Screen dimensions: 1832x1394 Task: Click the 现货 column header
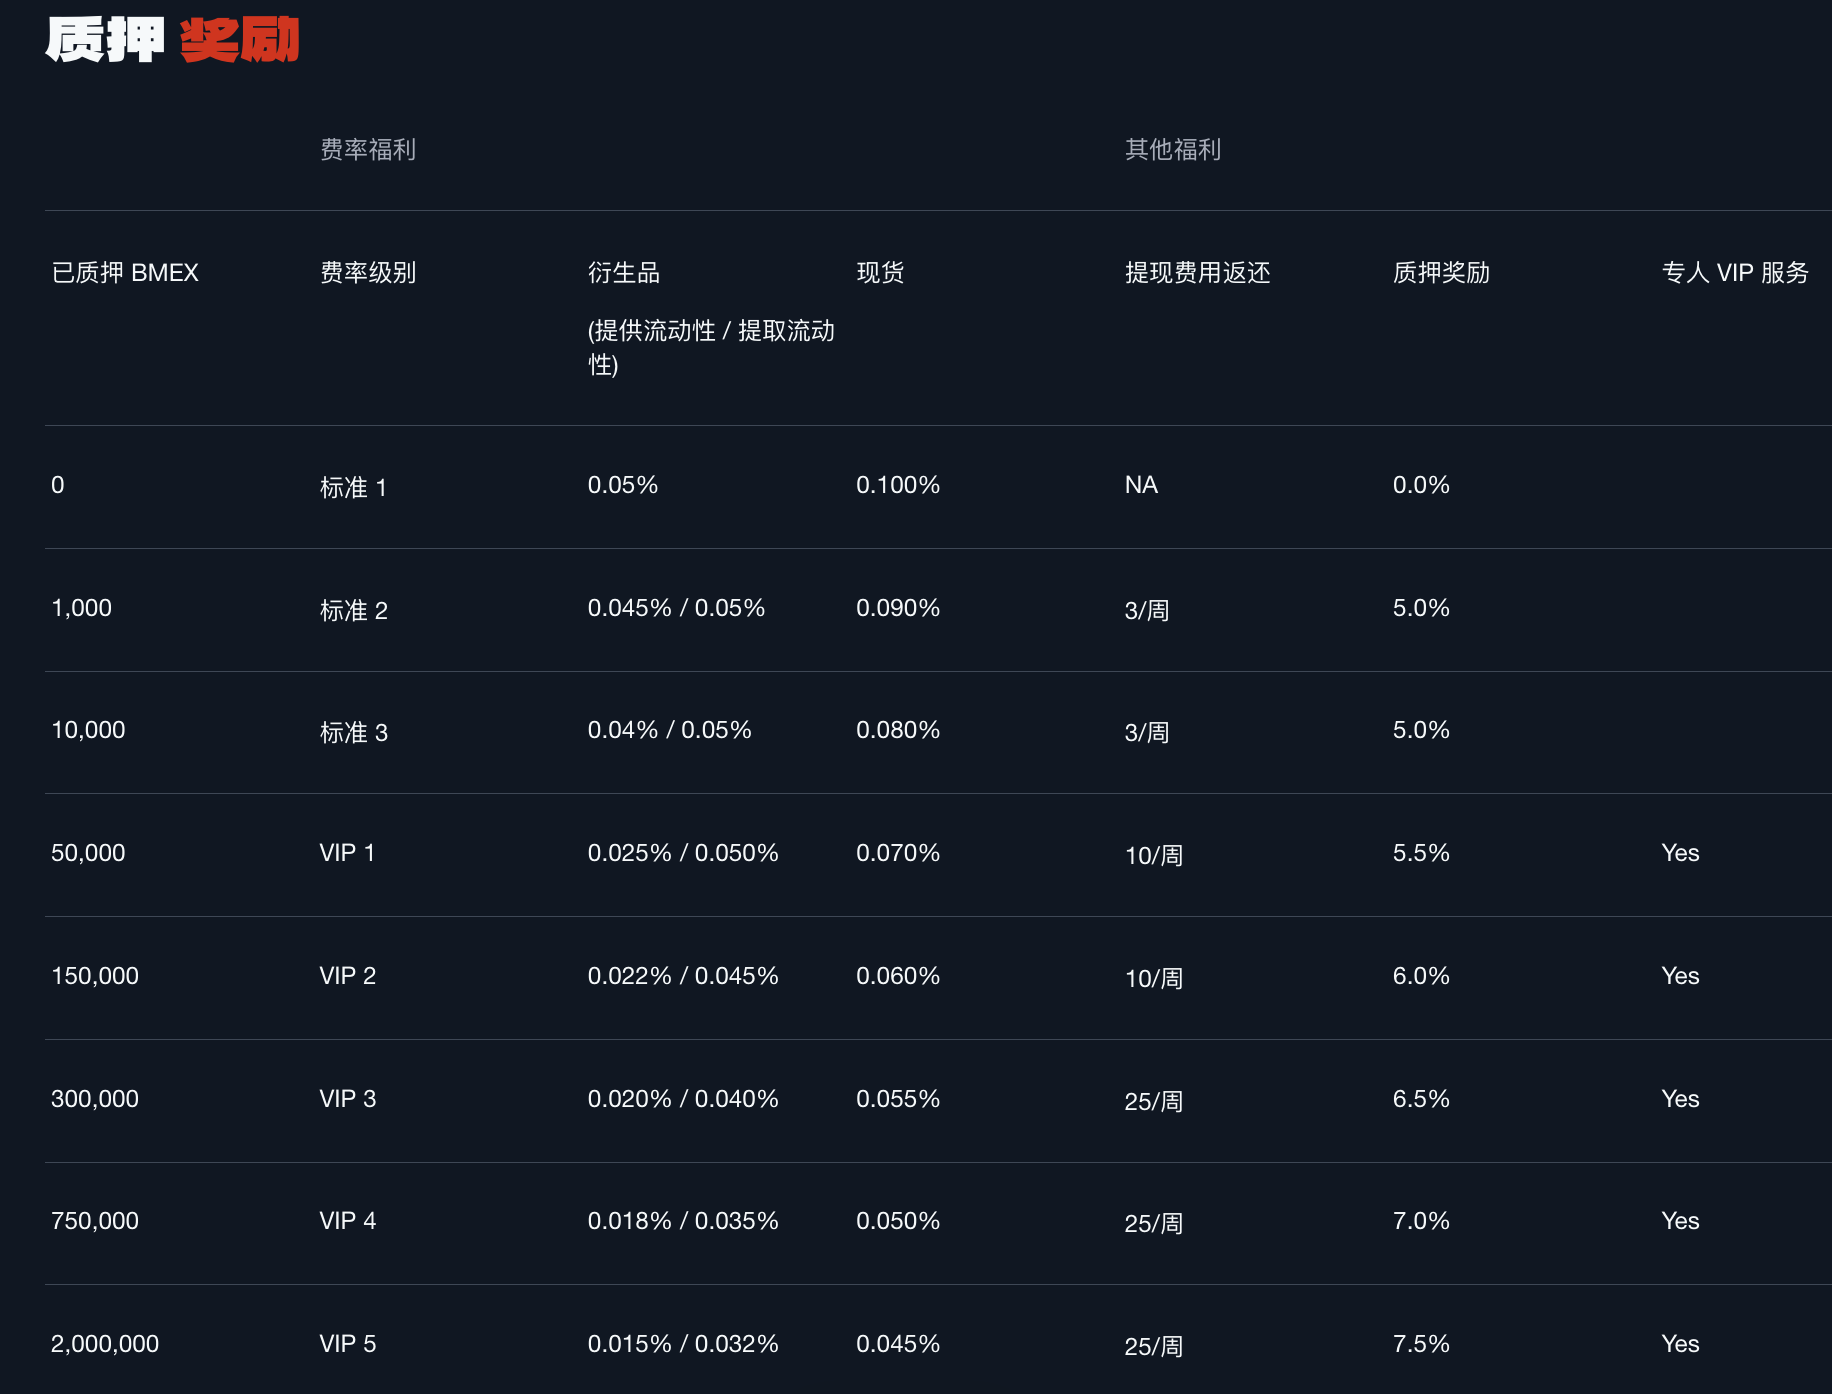[x=880, y=272]
